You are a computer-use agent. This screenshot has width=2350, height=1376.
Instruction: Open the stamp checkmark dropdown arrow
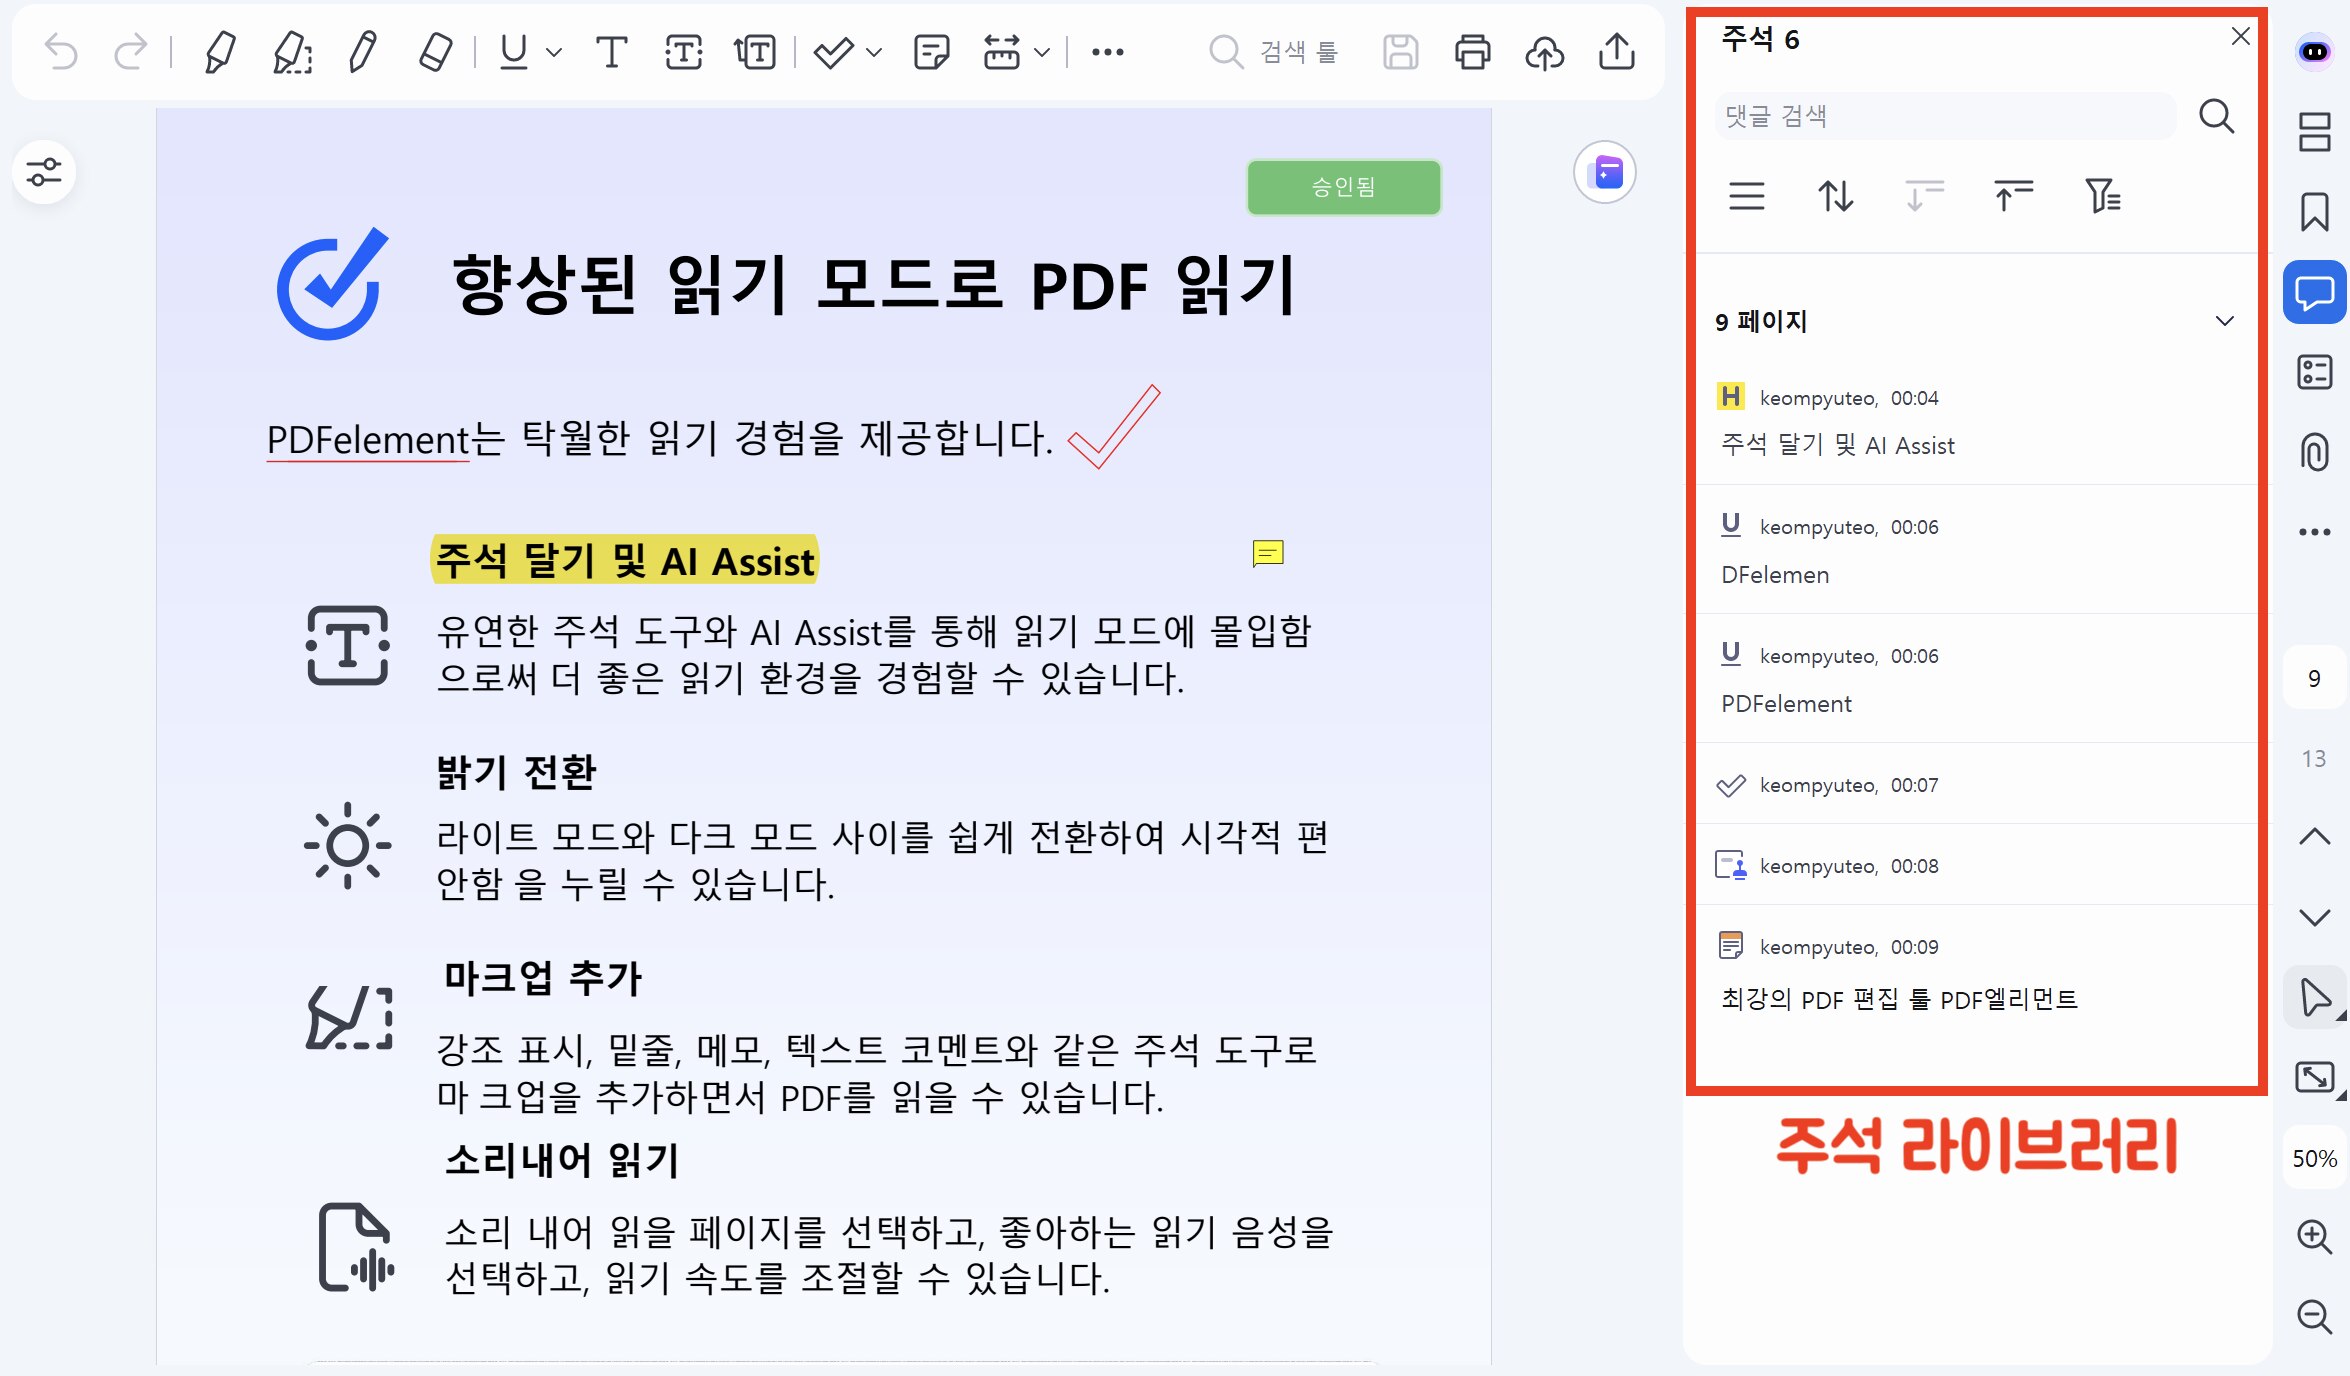(x=874, y=52)
